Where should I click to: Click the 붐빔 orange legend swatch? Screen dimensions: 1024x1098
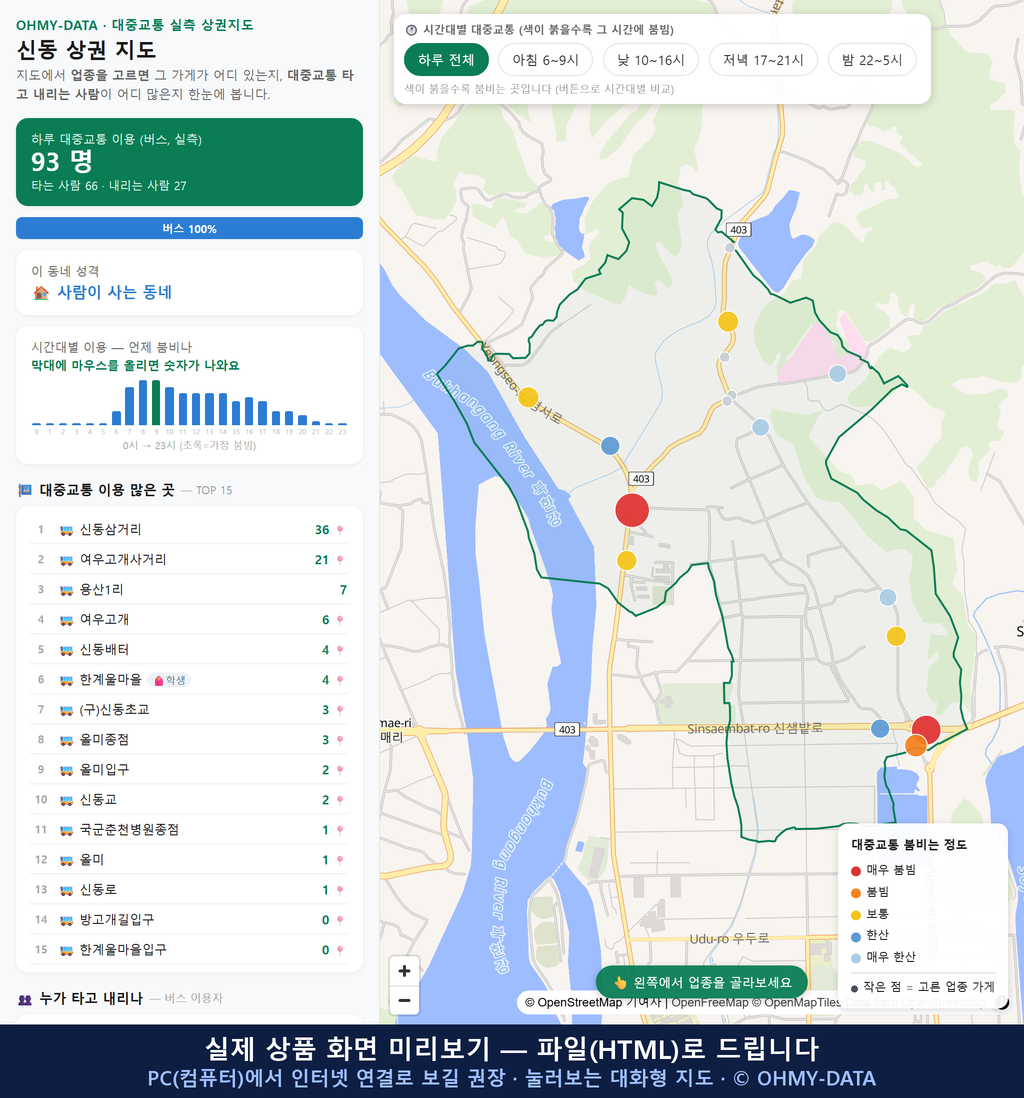point(855,893)
